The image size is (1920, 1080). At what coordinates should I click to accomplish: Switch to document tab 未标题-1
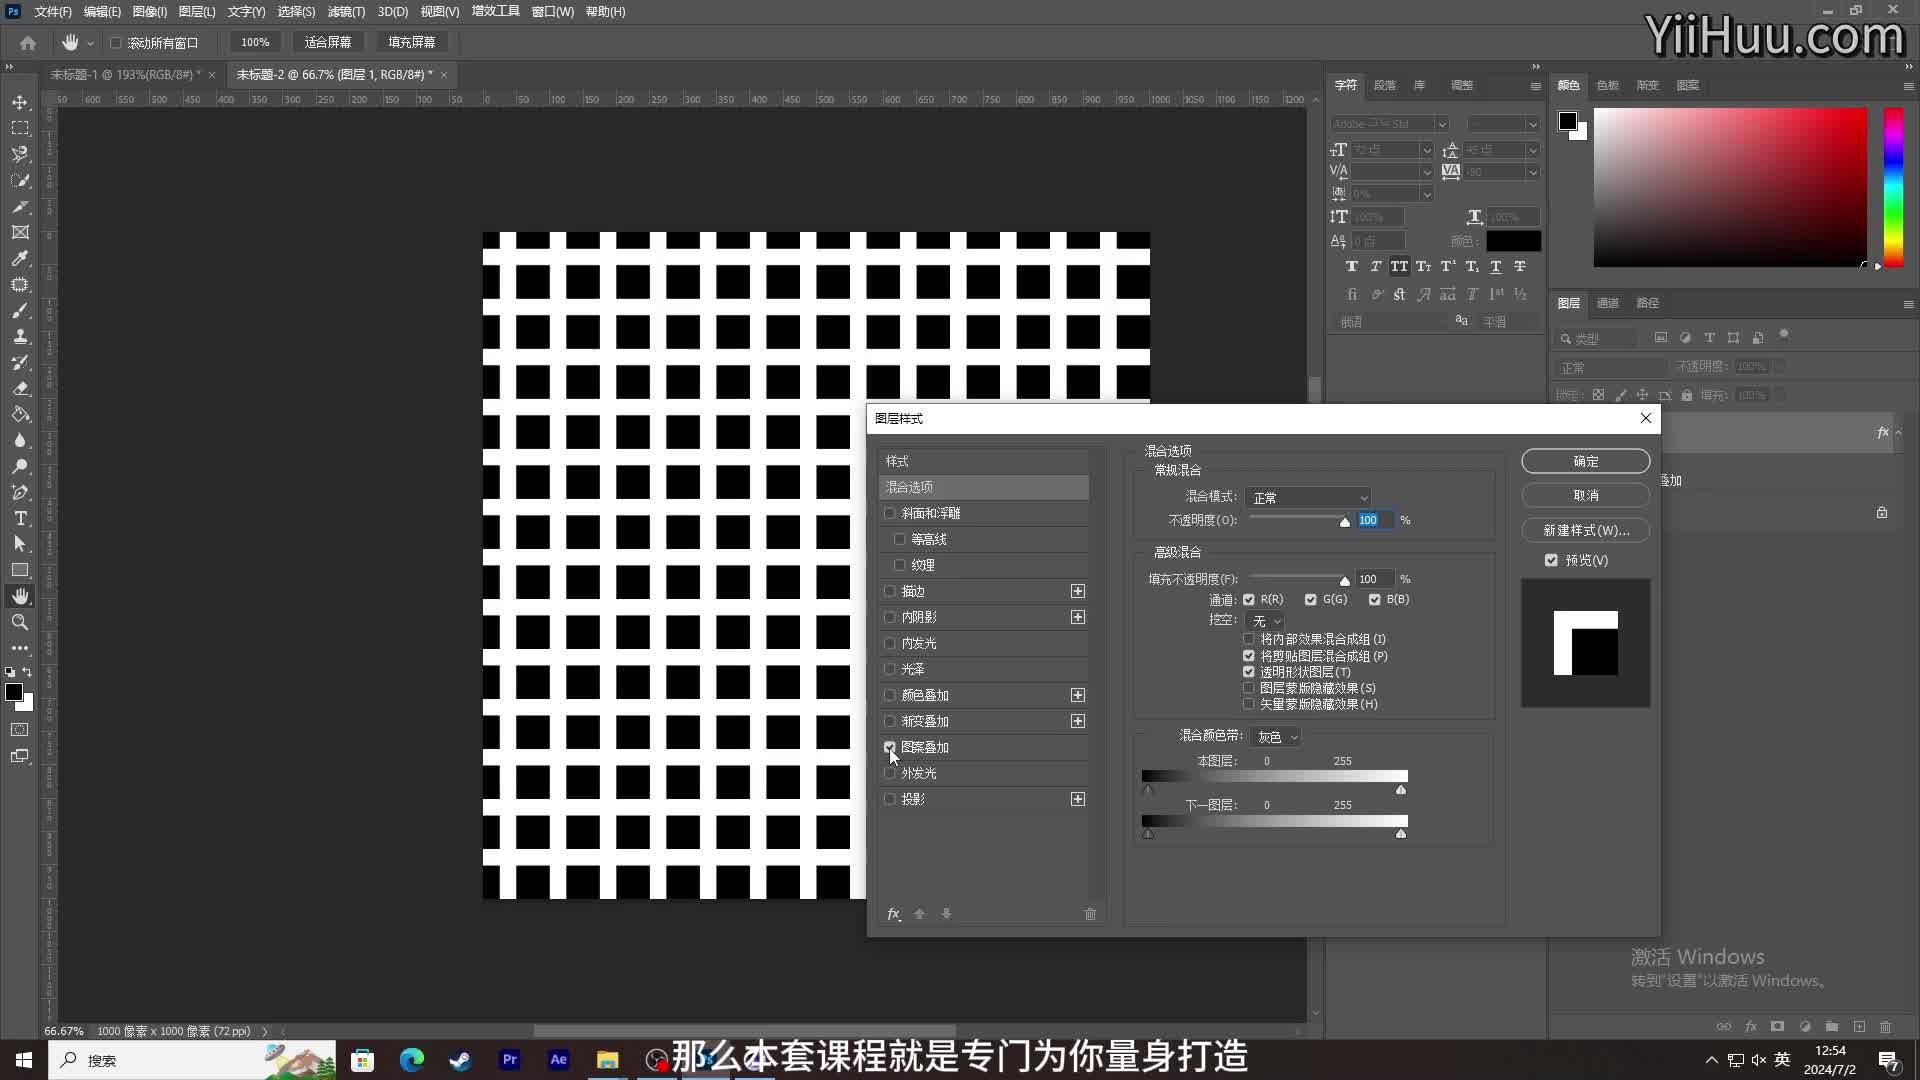pyautogui.click(x=125, y=75)
